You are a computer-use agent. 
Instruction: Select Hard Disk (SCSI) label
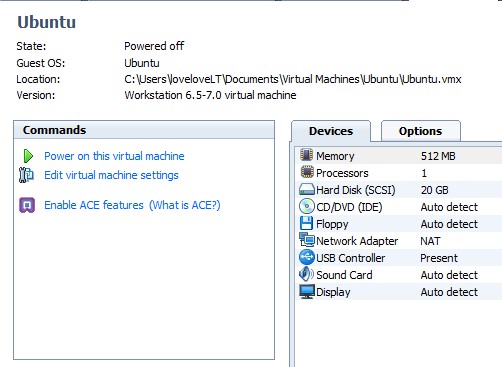tap(356, 190)
